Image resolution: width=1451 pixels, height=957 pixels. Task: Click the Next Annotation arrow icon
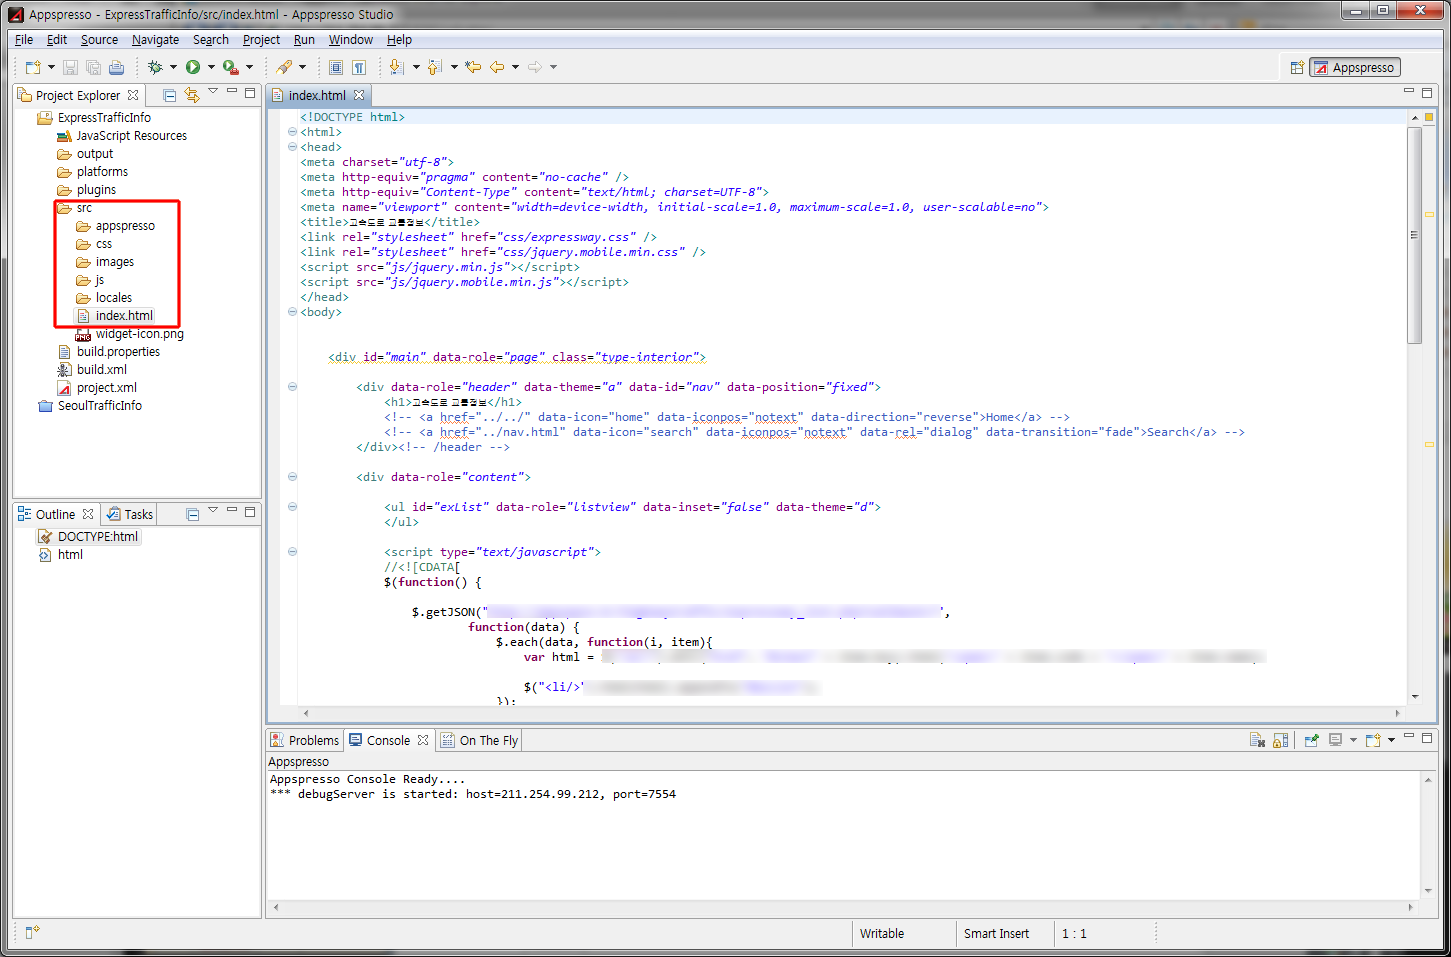pyautogui.click(x=396, y=67)
